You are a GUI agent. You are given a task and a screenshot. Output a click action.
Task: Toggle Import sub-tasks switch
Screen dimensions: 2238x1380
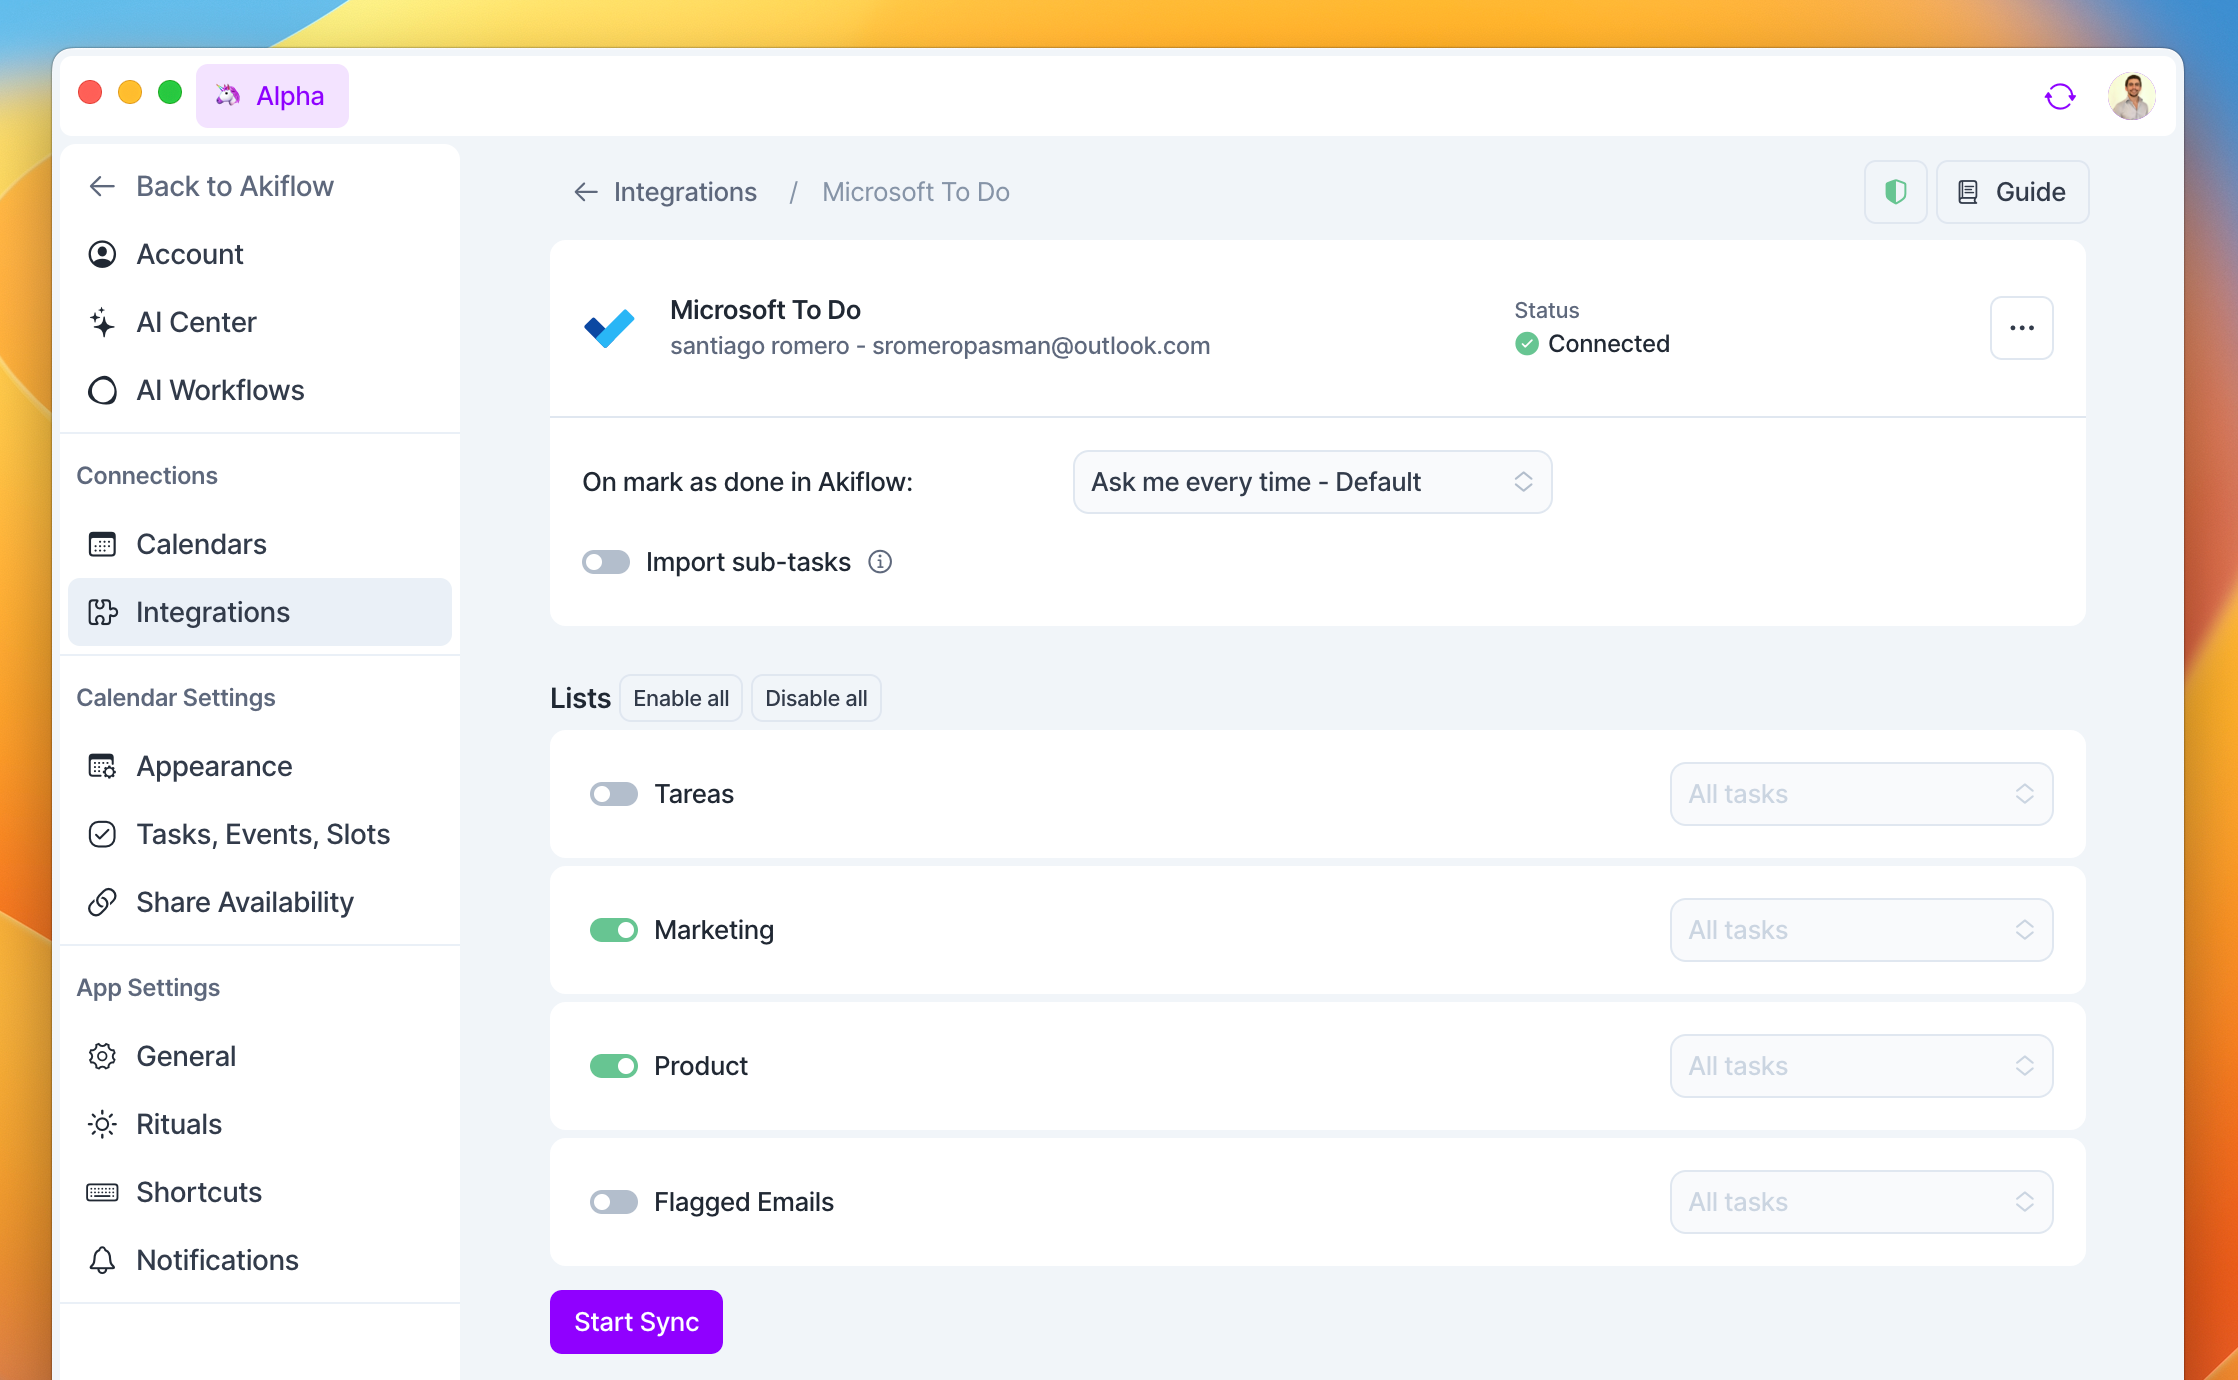click(x=606, y=562)
